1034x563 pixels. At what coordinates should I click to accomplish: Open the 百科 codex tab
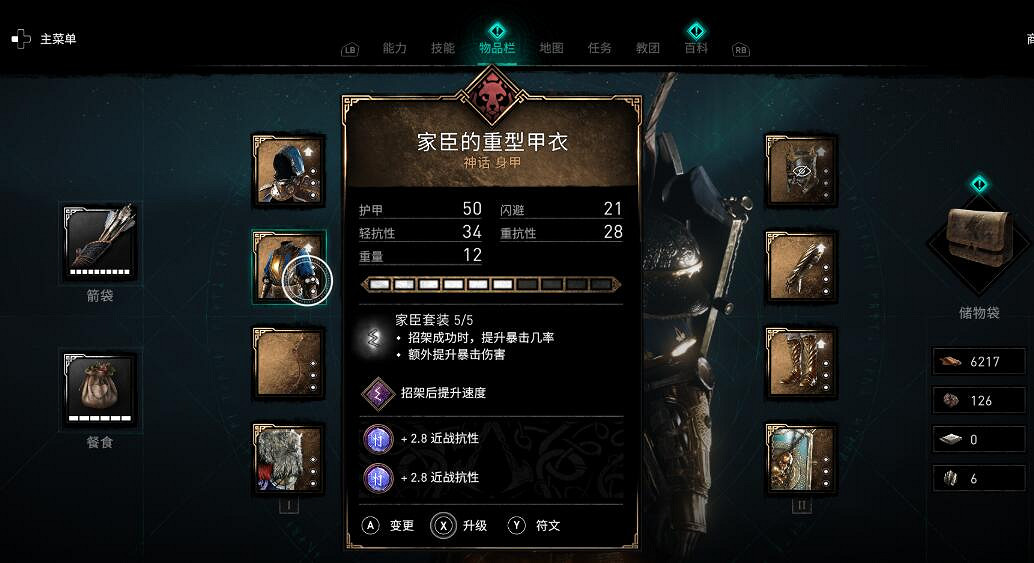point(696,48)
